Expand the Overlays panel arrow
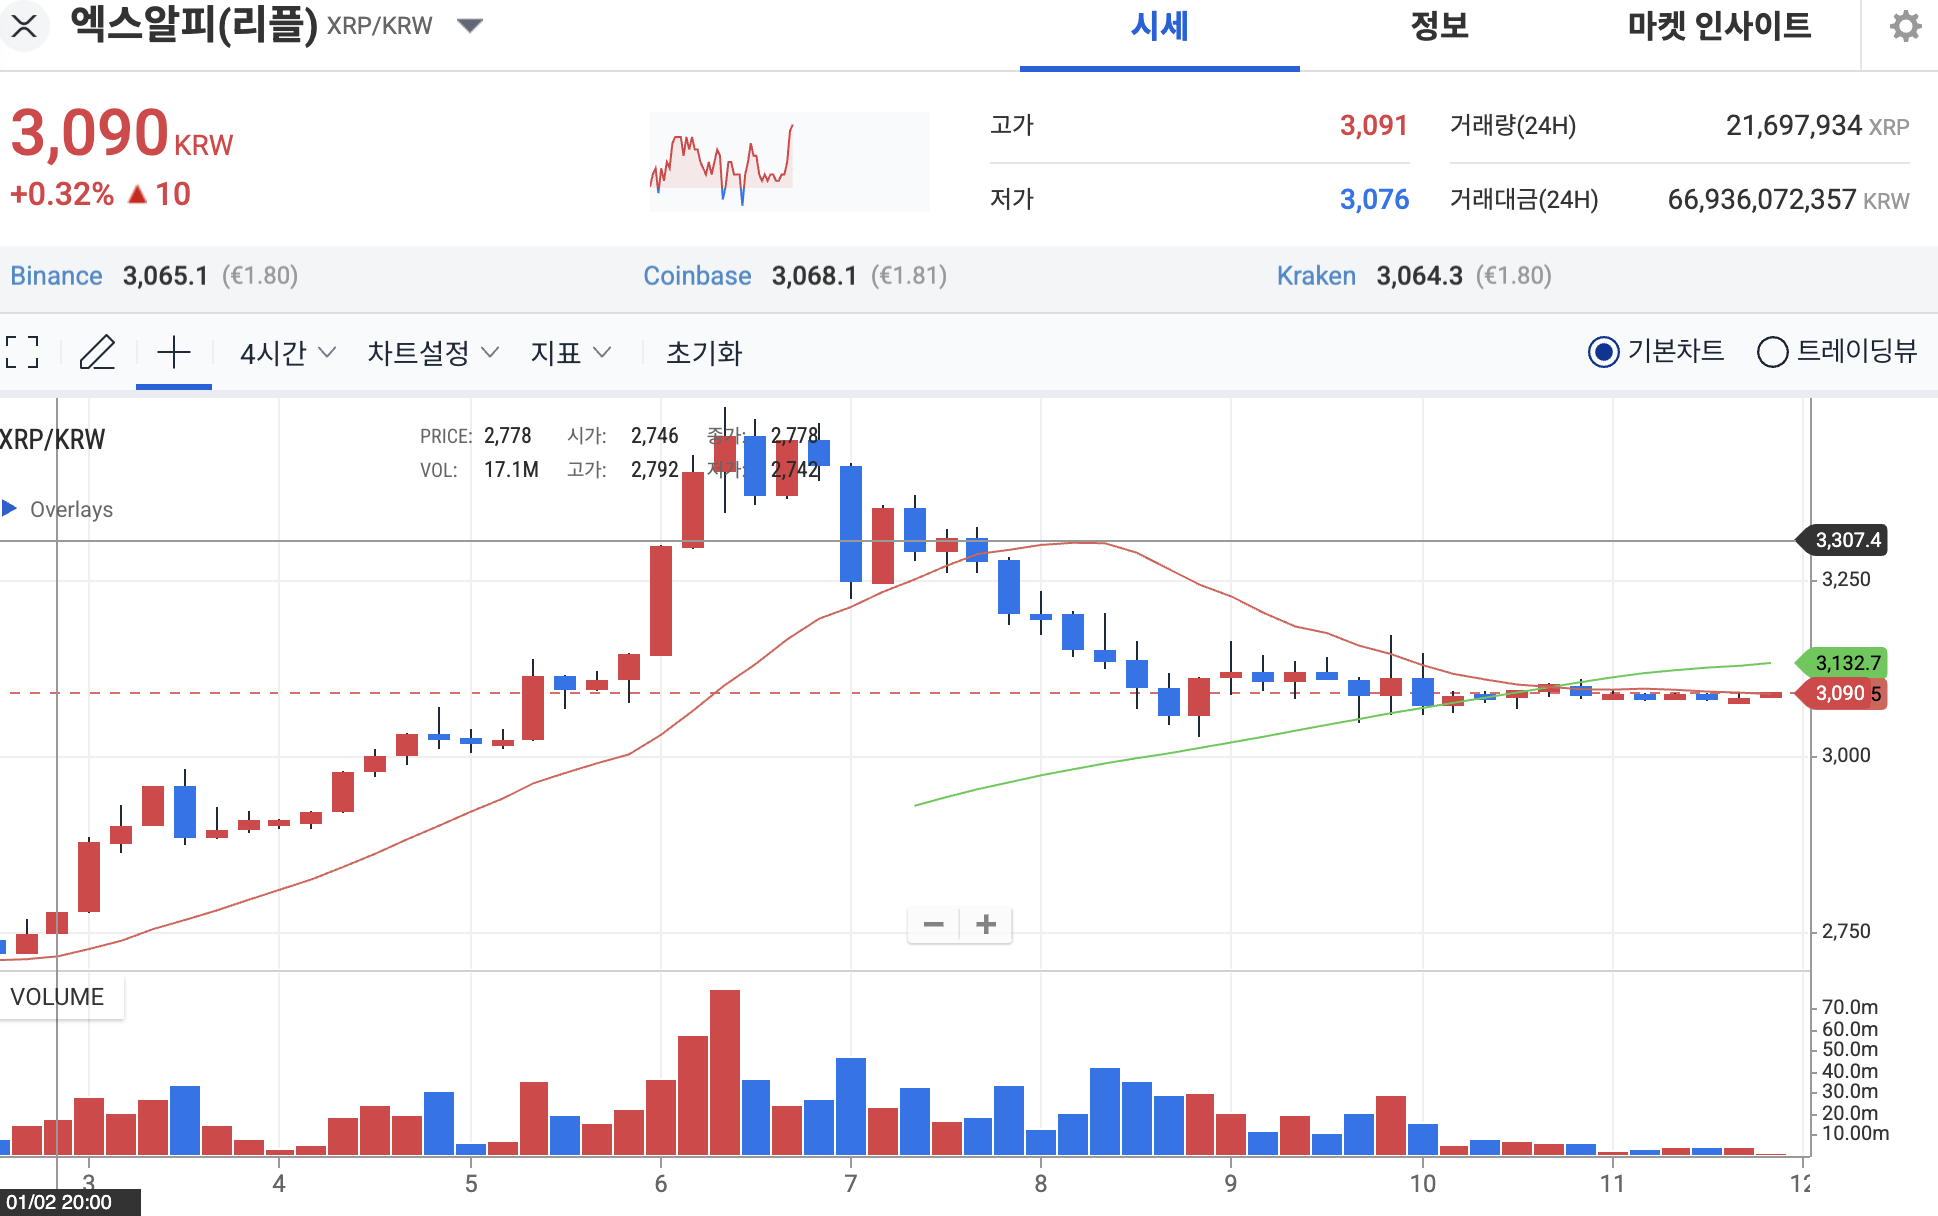The height and width of the screenshot is (1216, 1938). (10, 509)
